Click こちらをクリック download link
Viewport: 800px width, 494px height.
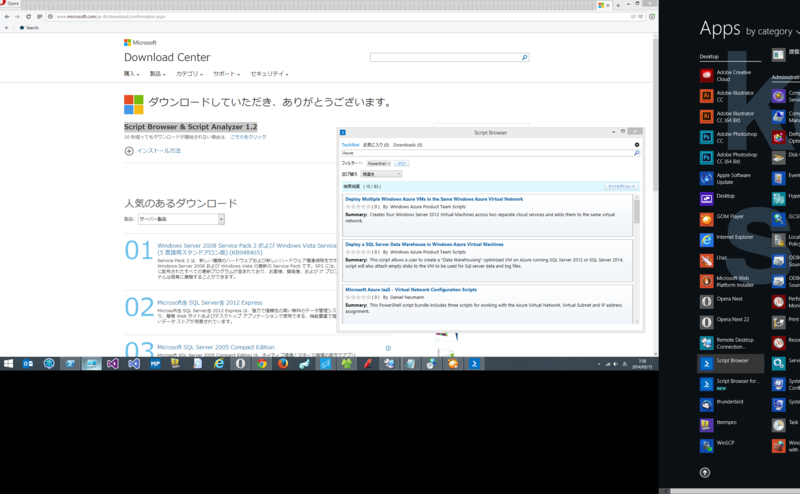pyautogui.click(x=248, y=137)
